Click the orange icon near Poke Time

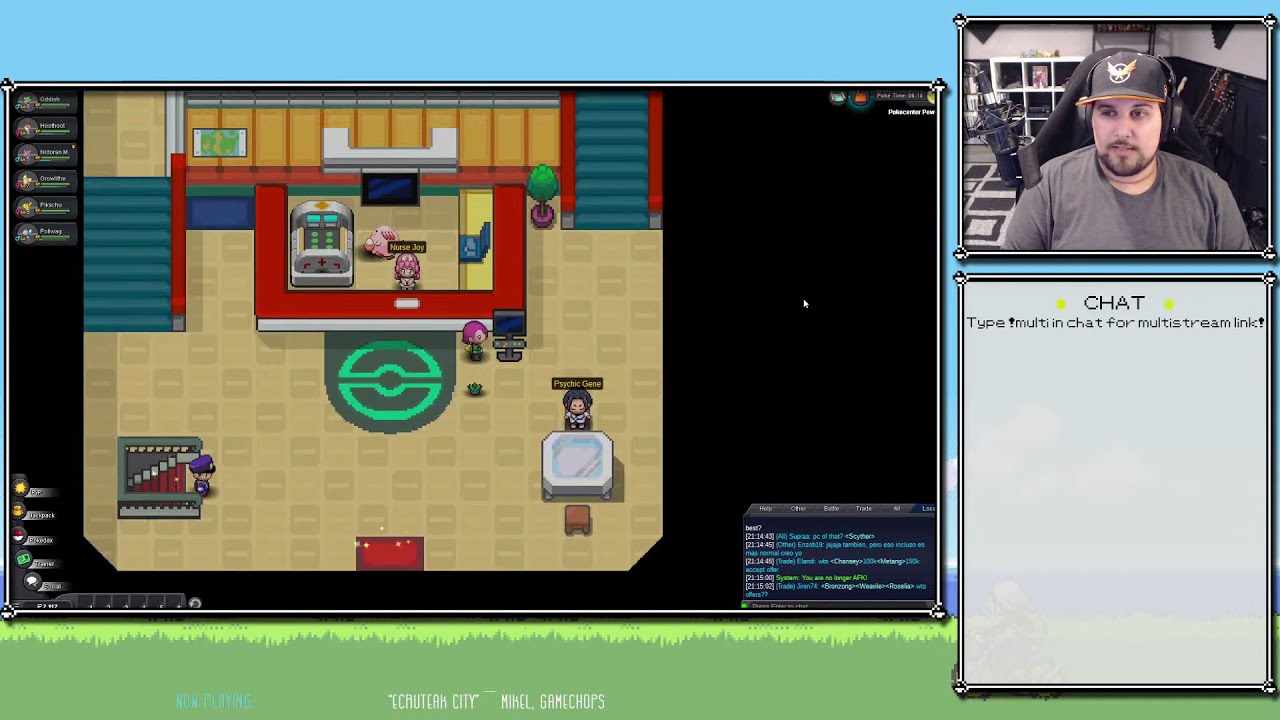point(861,98)
